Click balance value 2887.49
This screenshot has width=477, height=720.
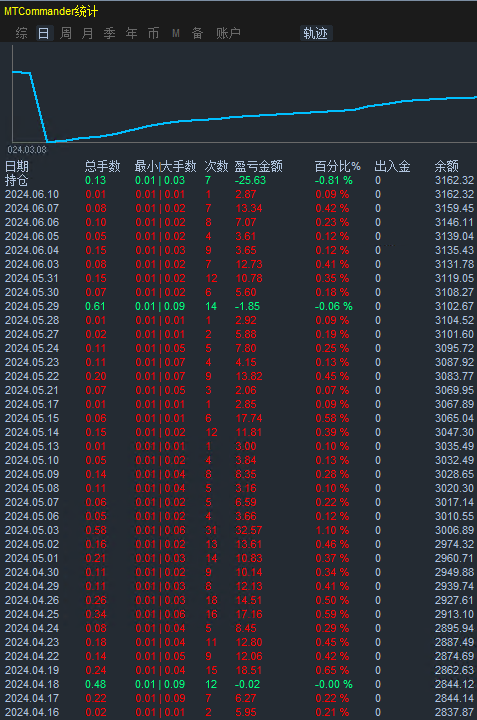click(x=455, y=642)
